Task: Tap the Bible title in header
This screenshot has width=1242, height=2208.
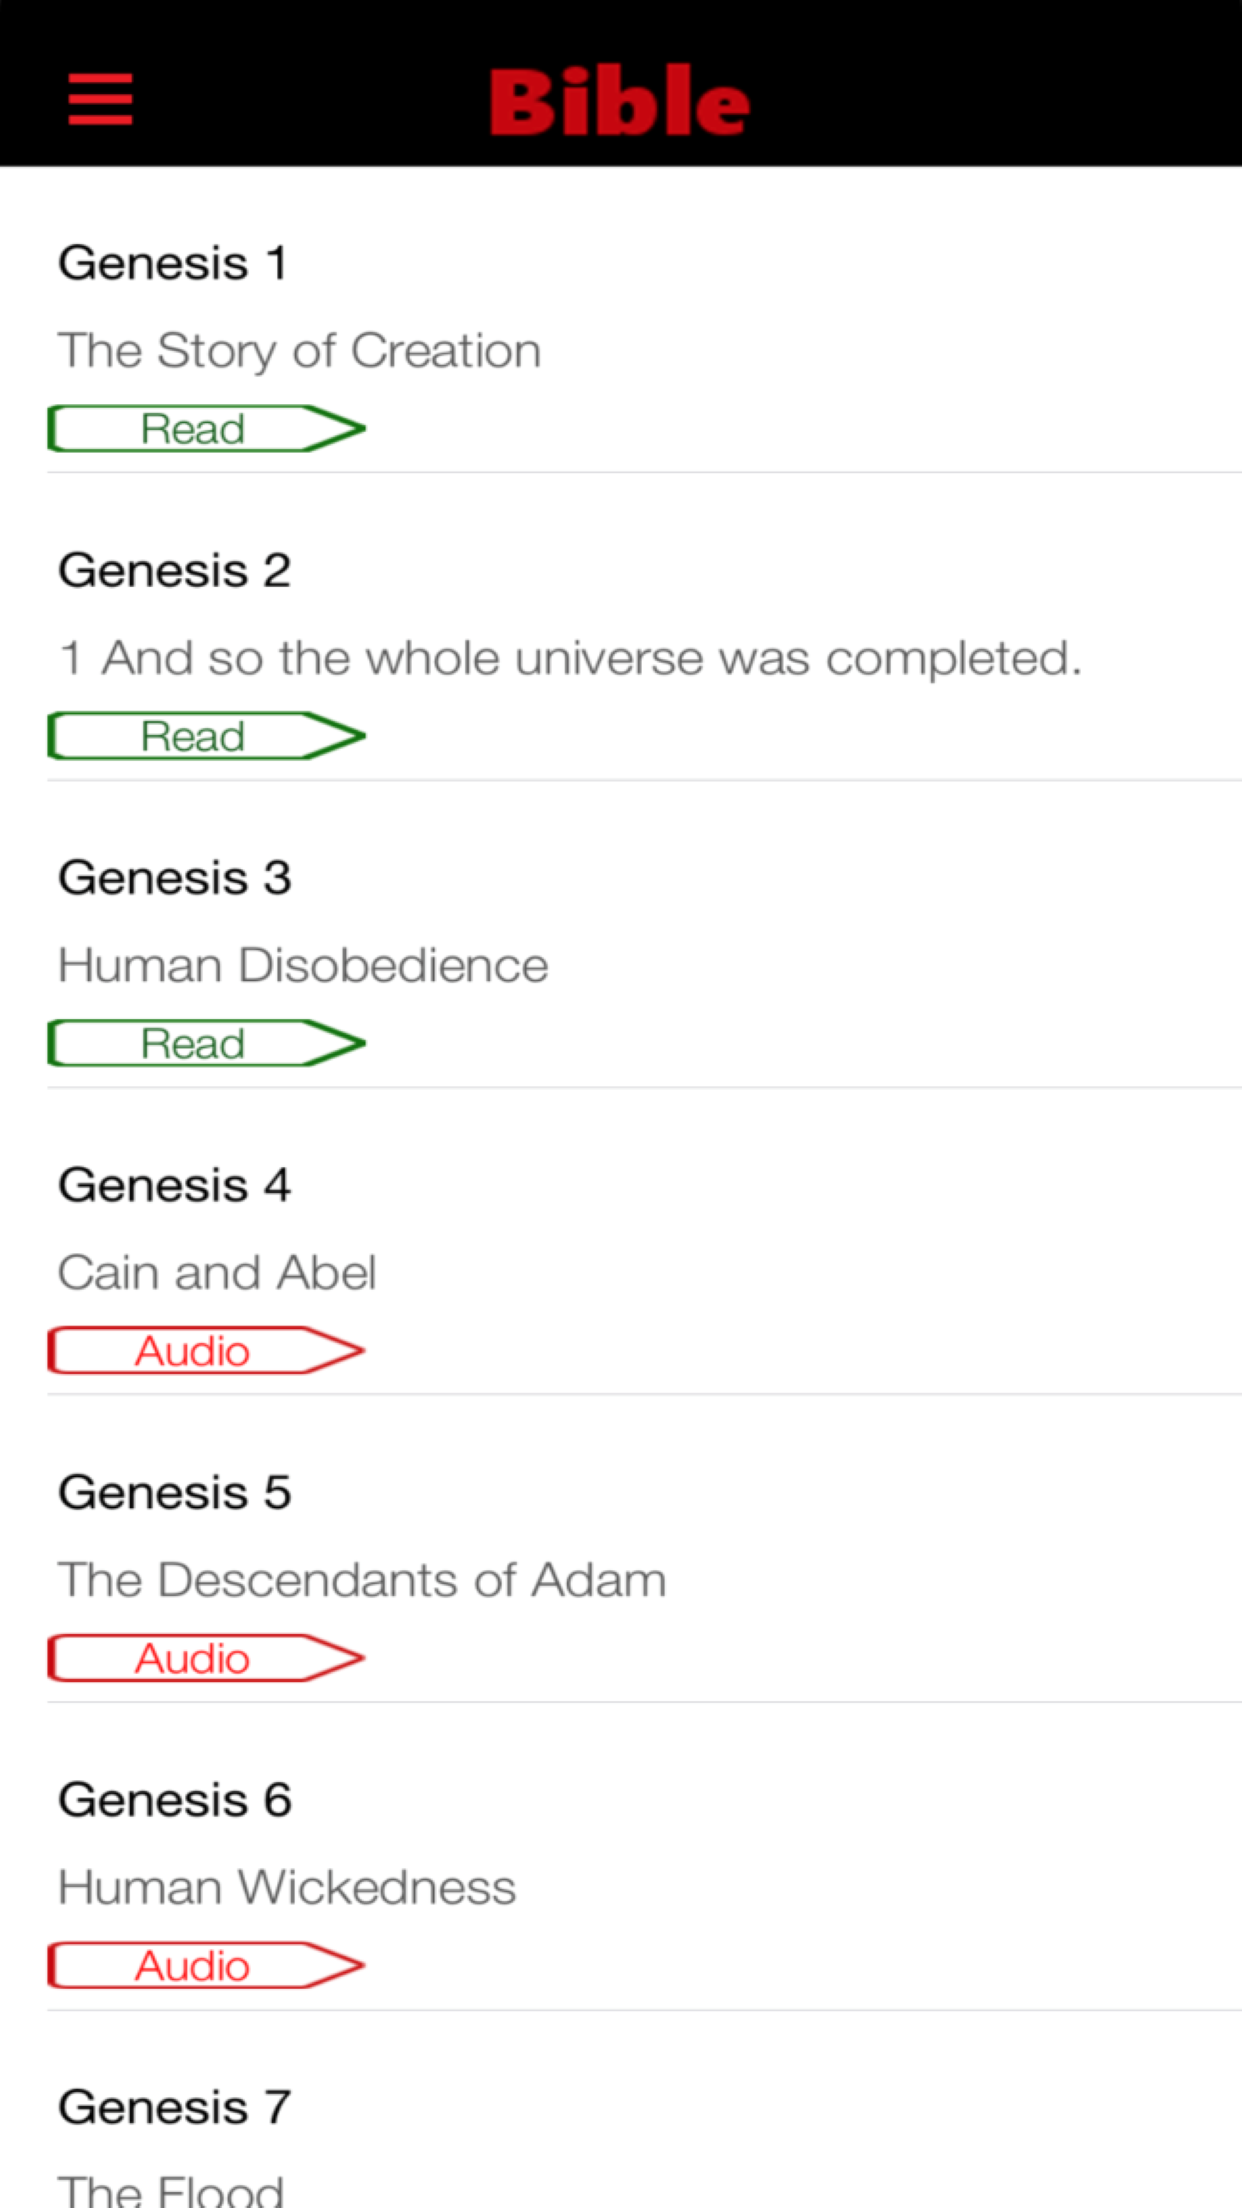Action: click(619, 101)
